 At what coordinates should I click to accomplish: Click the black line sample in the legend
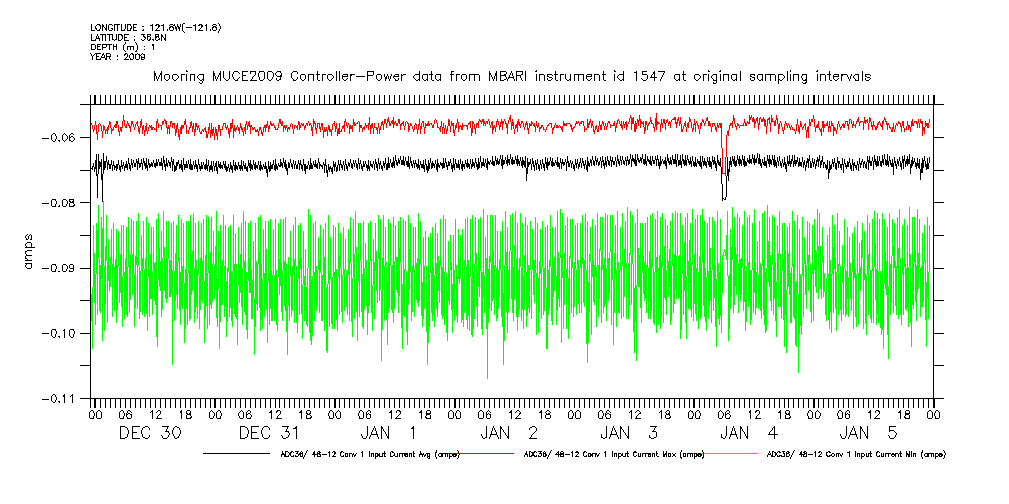pyautogui.click(x=238, y=454)
